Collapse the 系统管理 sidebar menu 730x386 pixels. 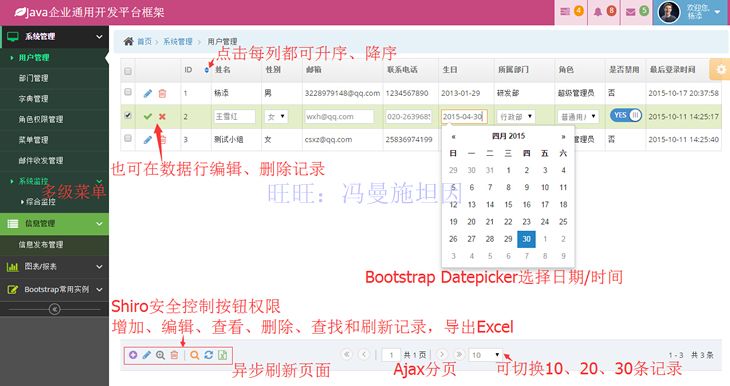(x=54, y=36)
